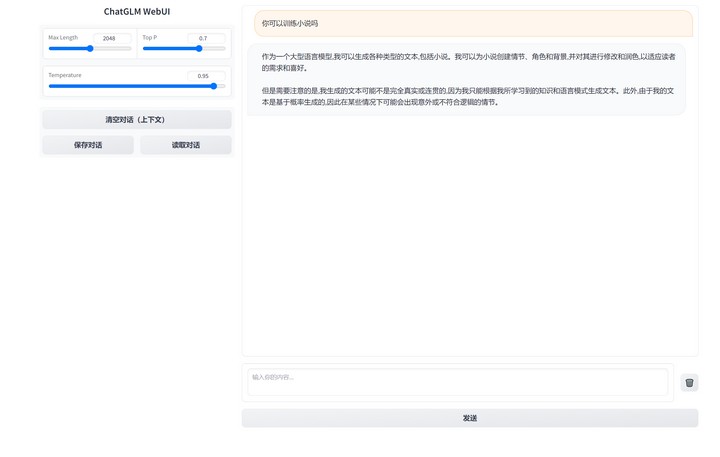Click the trash icon beside the input box
720x457 pixels.
[x=689, y=383]
